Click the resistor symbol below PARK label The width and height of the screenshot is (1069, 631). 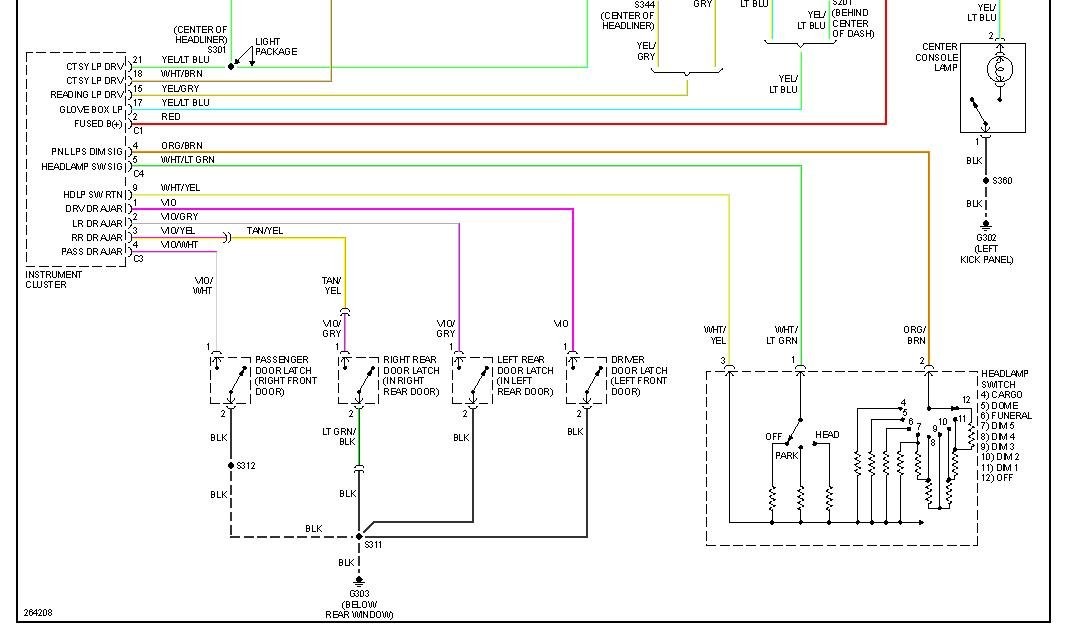click(800, 499)
